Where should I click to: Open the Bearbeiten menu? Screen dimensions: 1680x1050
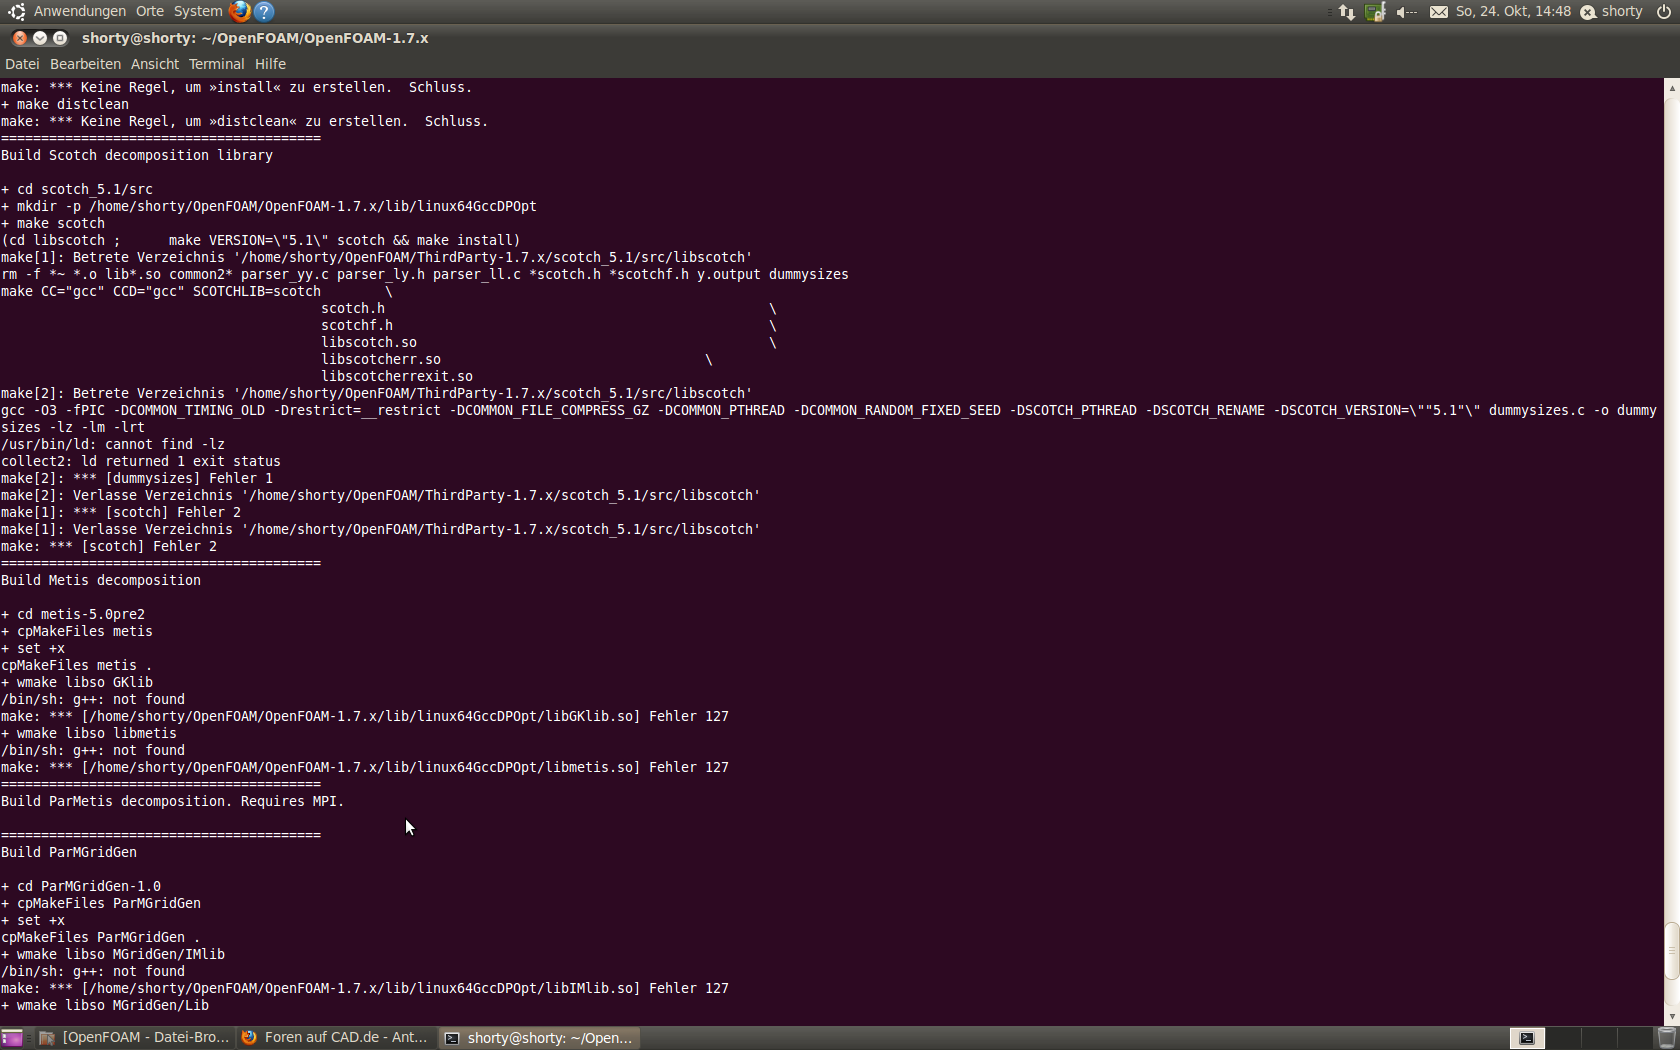click(85, 64)
